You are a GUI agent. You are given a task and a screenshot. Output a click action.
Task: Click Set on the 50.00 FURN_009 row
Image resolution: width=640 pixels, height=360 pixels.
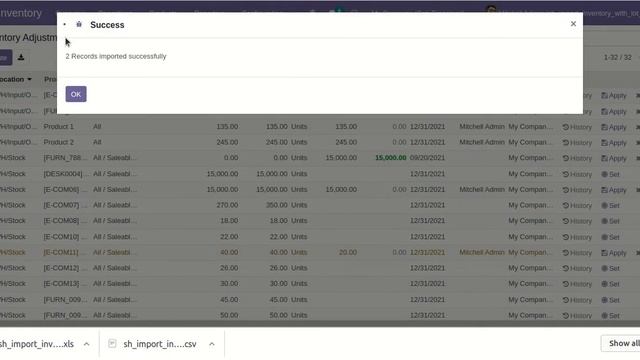pos(611,316)
